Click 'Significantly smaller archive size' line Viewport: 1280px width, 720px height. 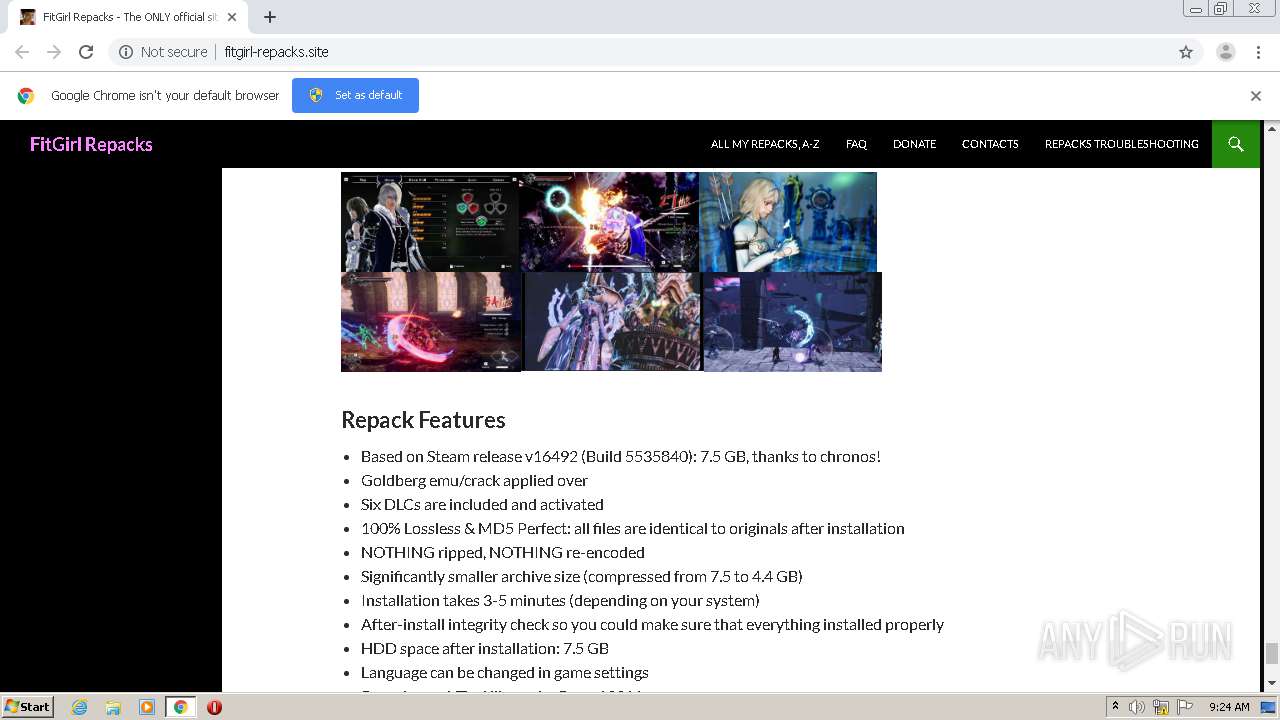(582, 577)
